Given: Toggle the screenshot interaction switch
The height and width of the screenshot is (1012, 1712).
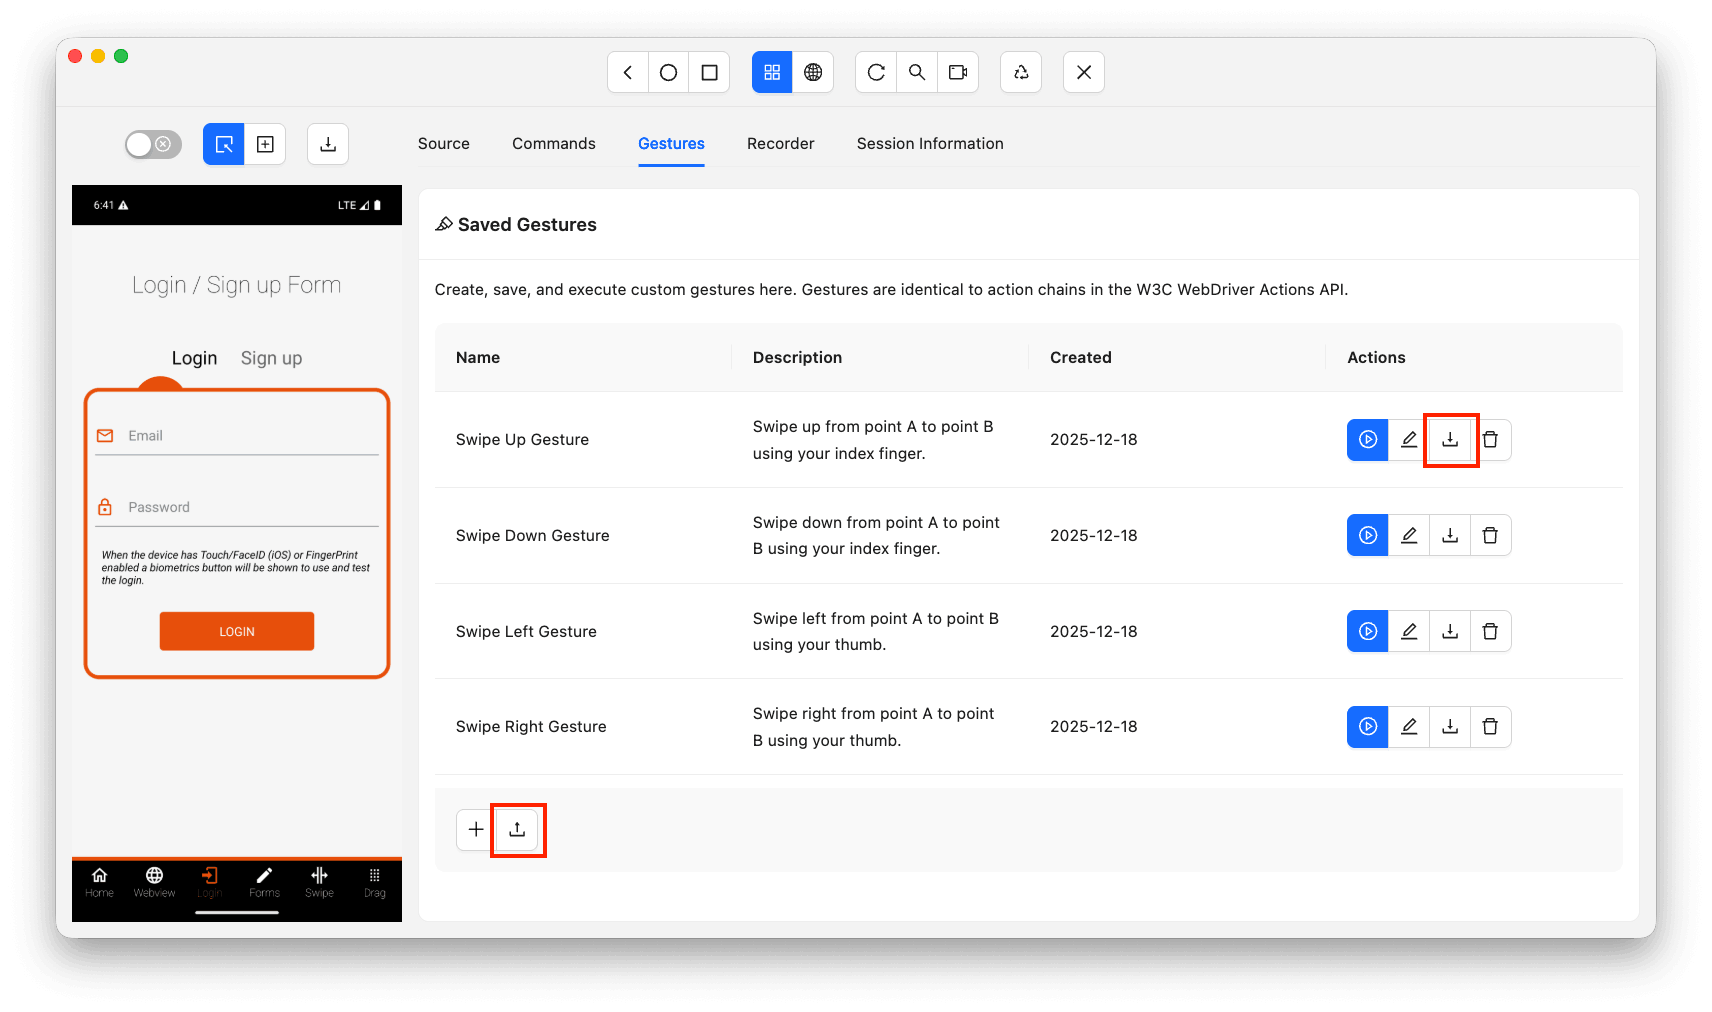Looking at the screenshot, I should point(152,144).
